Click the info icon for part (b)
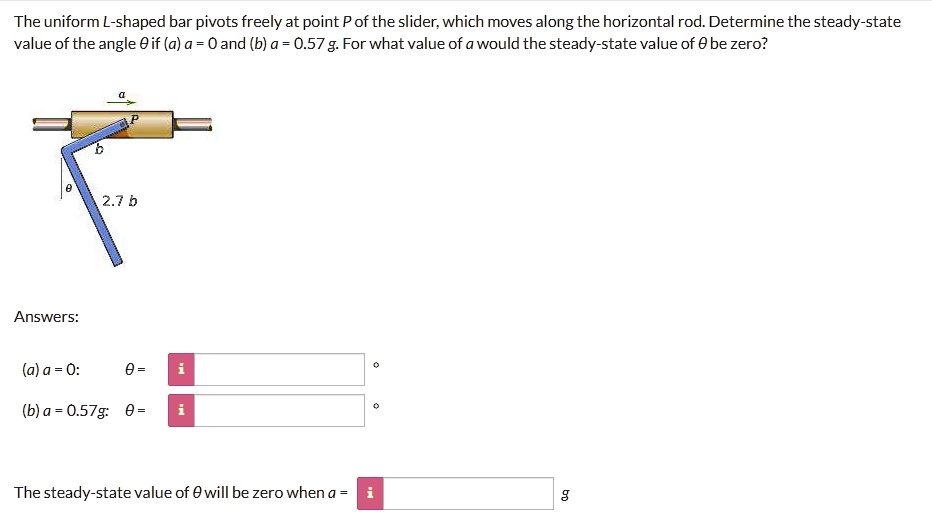The width and height of the screenshot is (932, 516). (x=181, y=410)
